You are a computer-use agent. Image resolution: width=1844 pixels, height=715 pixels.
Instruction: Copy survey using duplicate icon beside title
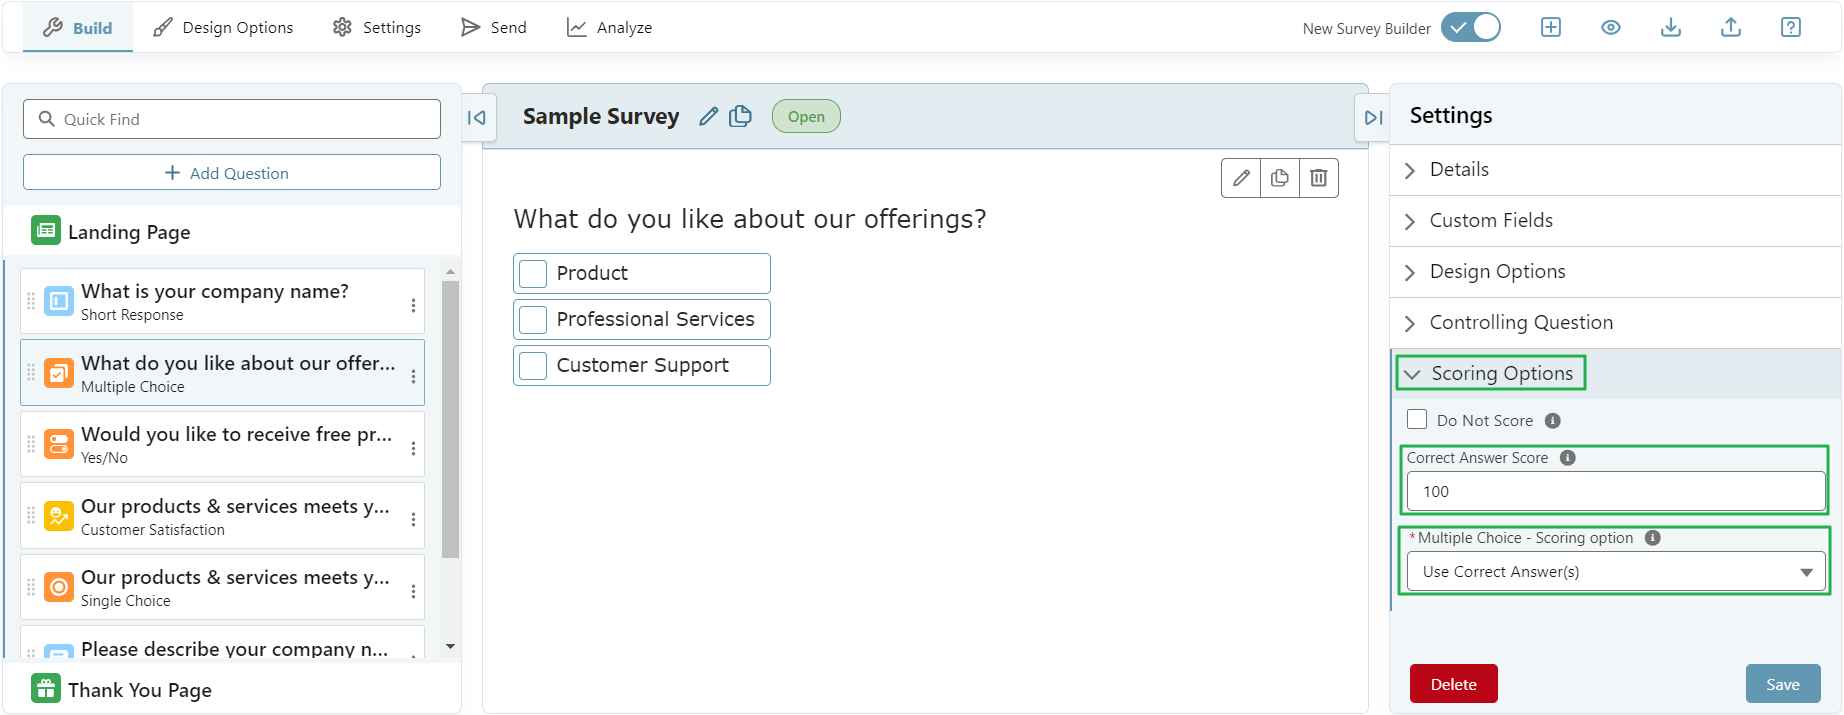(x=741, y=116)
